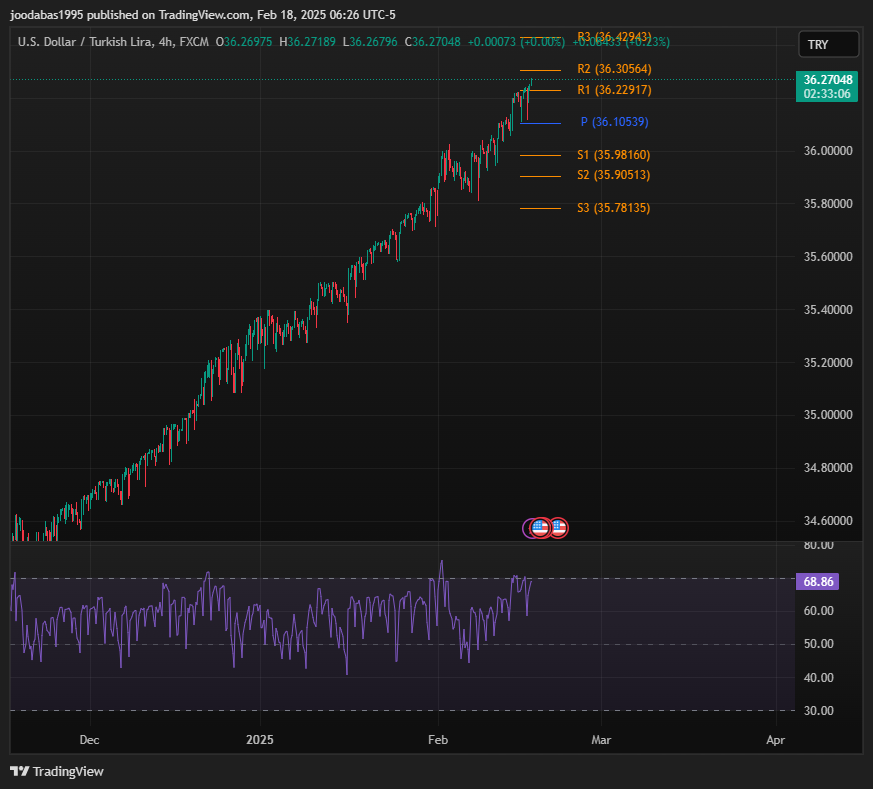This screenshot has height=789, width=873.
Task: Click the TradingView text at the bottom
Action: pyautogui.click(x=68, y=771)
